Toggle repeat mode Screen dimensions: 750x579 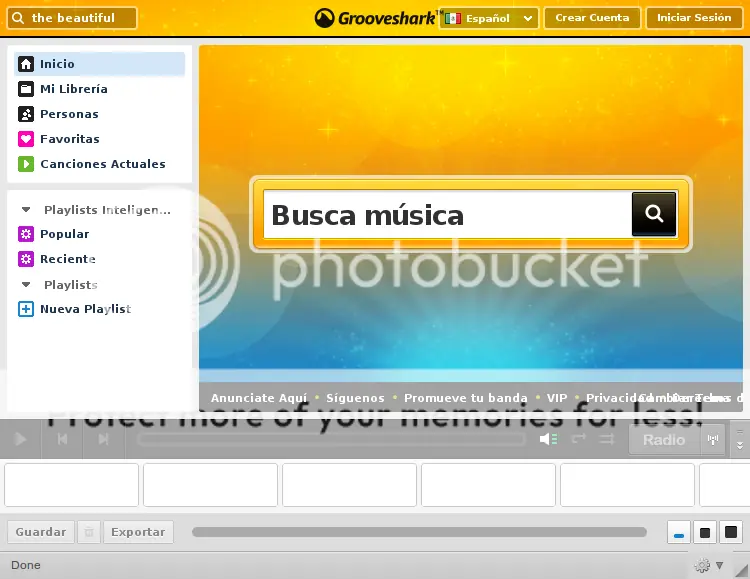[578, 439]
